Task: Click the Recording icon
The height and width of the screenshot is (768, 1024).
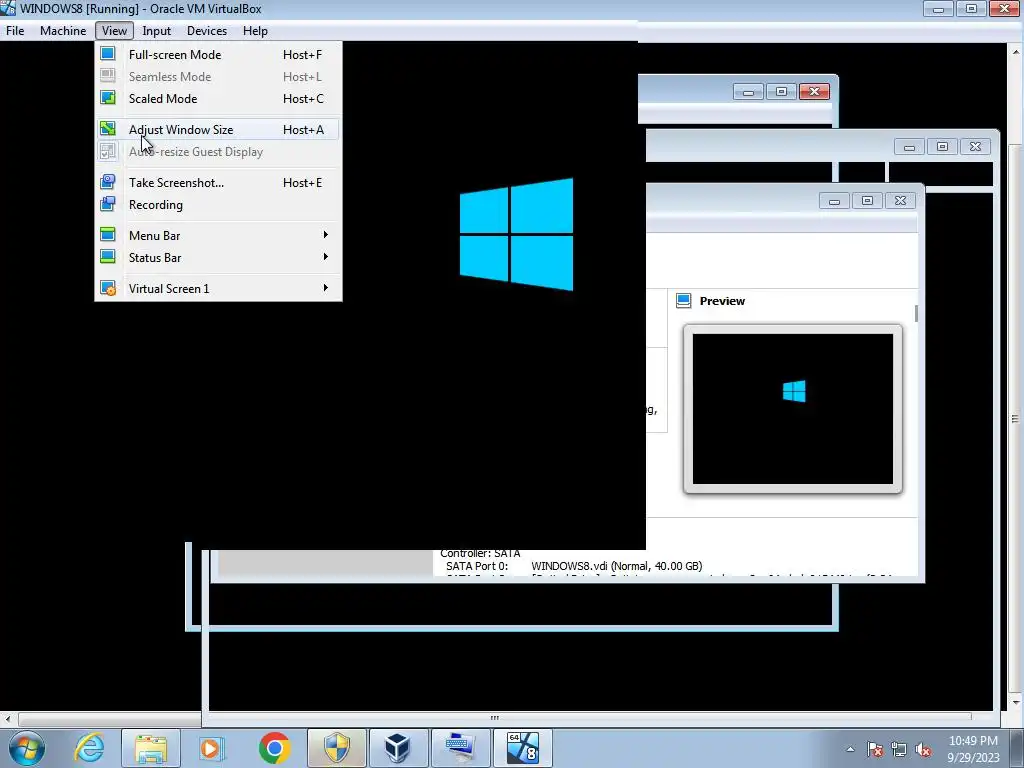Action: coord(108,204)
